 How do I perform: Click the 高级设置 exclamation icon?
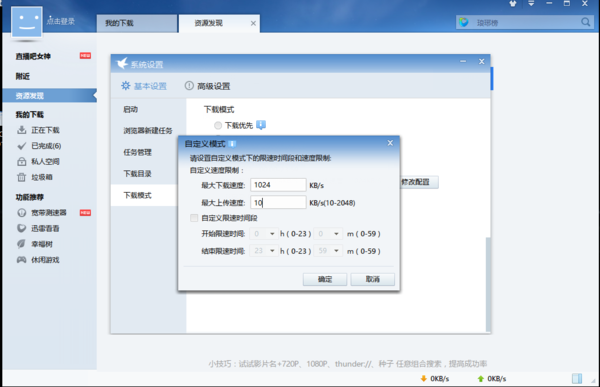coord(189,86)
